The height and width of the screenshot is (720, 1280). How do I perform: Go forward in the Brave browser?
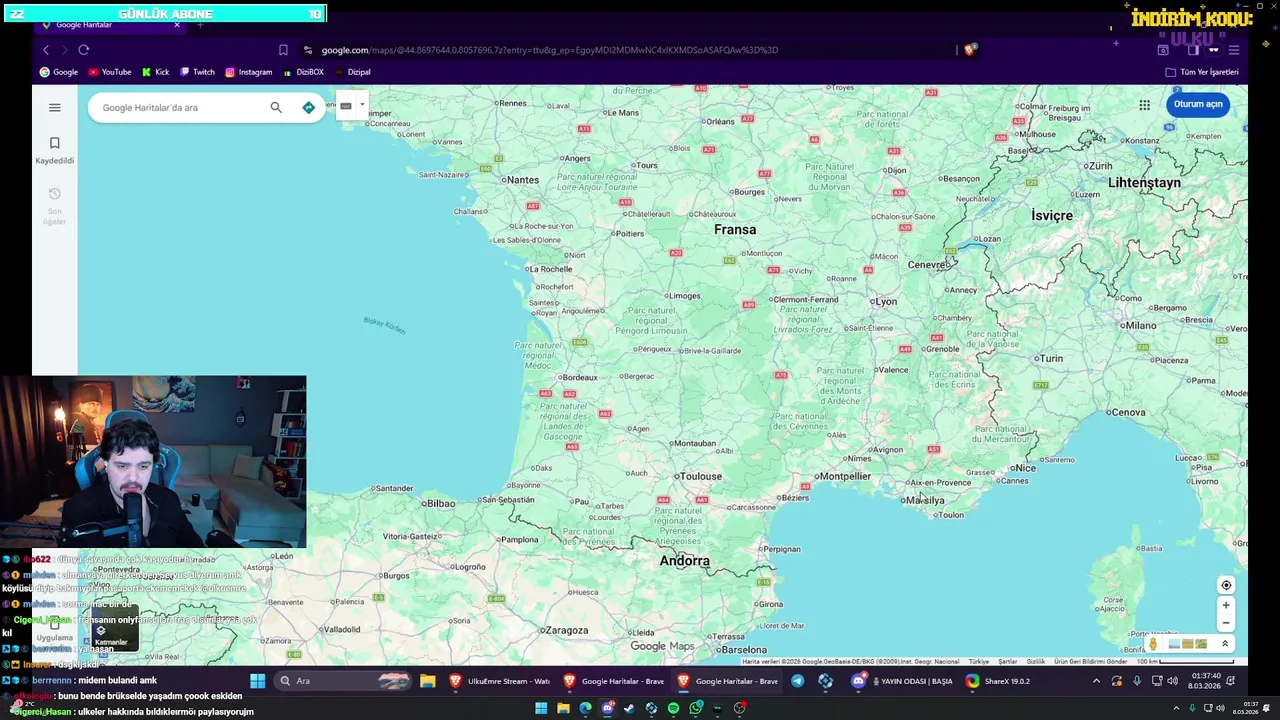65,50
